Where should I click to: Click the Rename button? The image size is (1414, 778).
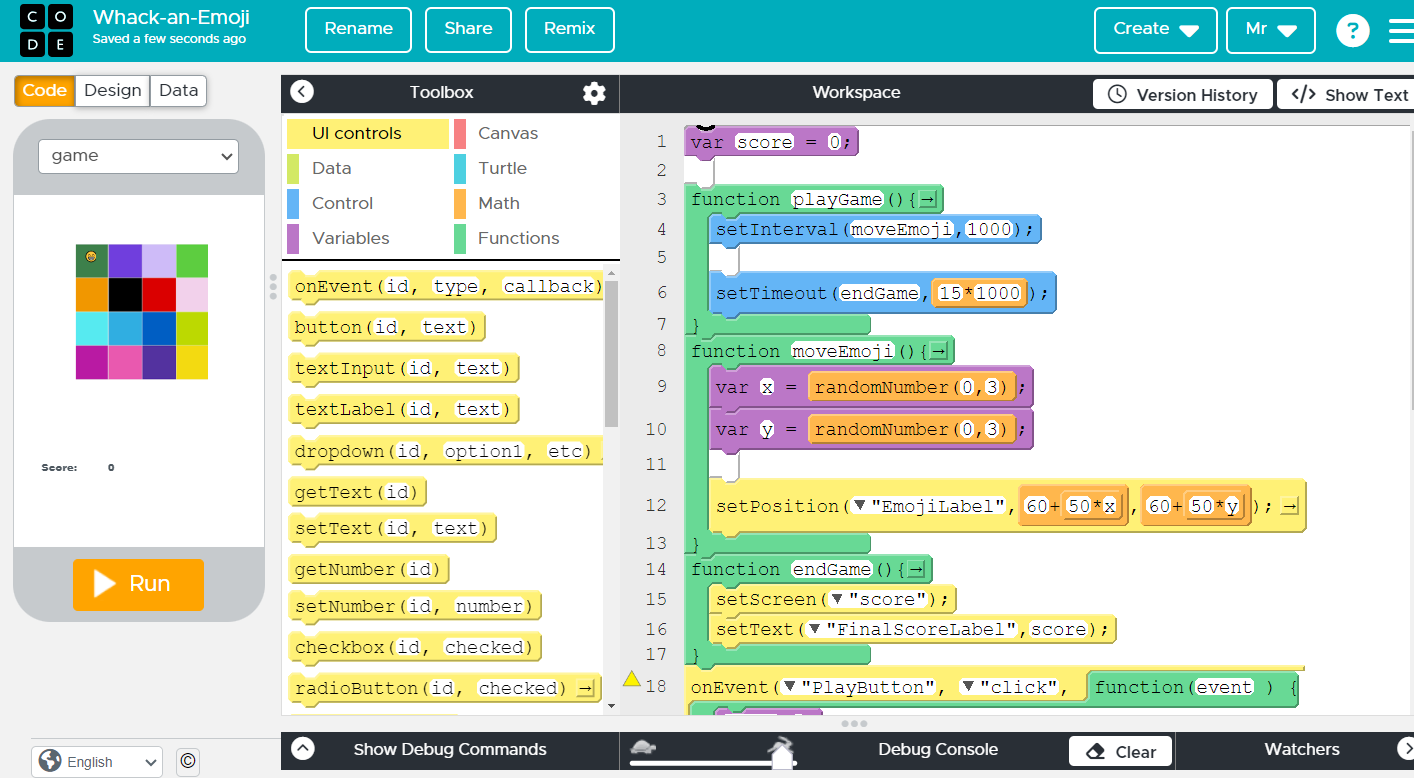(x=359, y=29)
